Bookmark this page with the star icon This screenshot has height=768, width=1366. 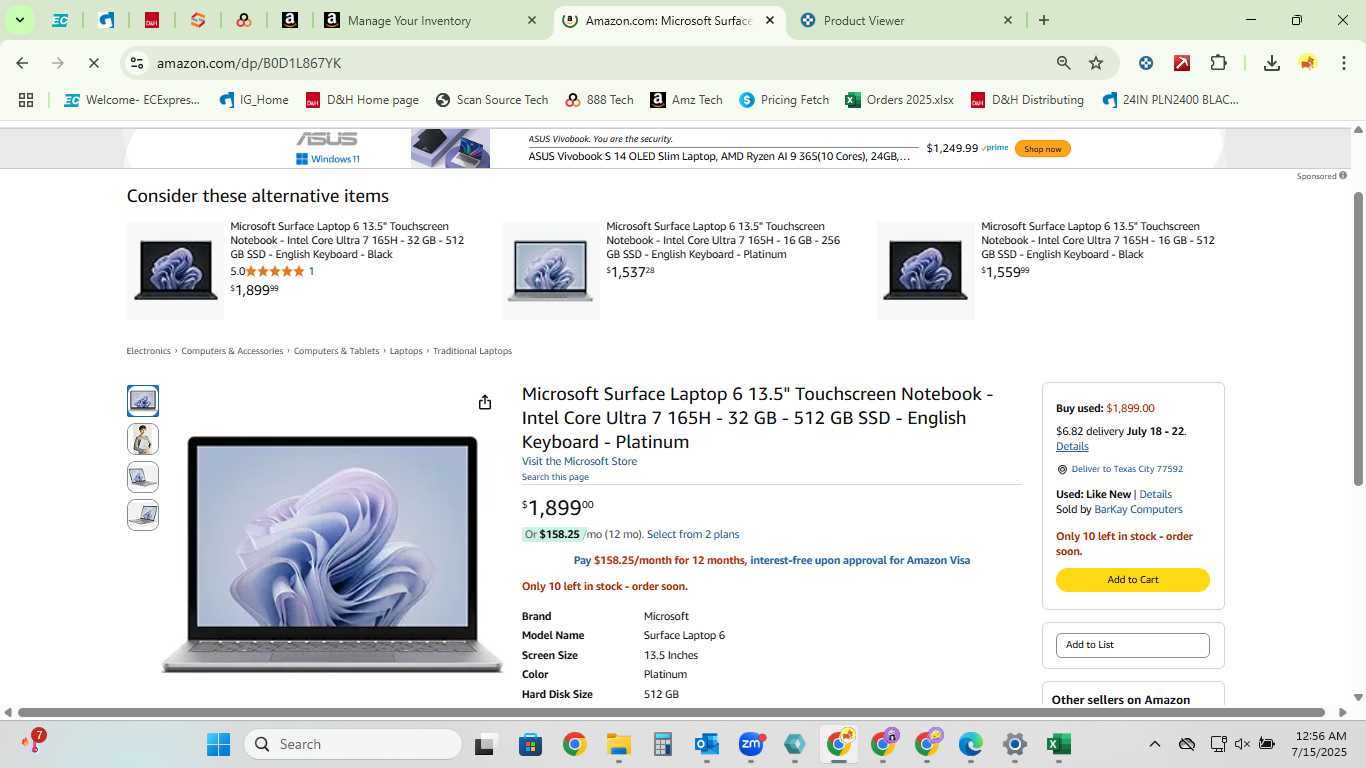tap(1096, 63)
